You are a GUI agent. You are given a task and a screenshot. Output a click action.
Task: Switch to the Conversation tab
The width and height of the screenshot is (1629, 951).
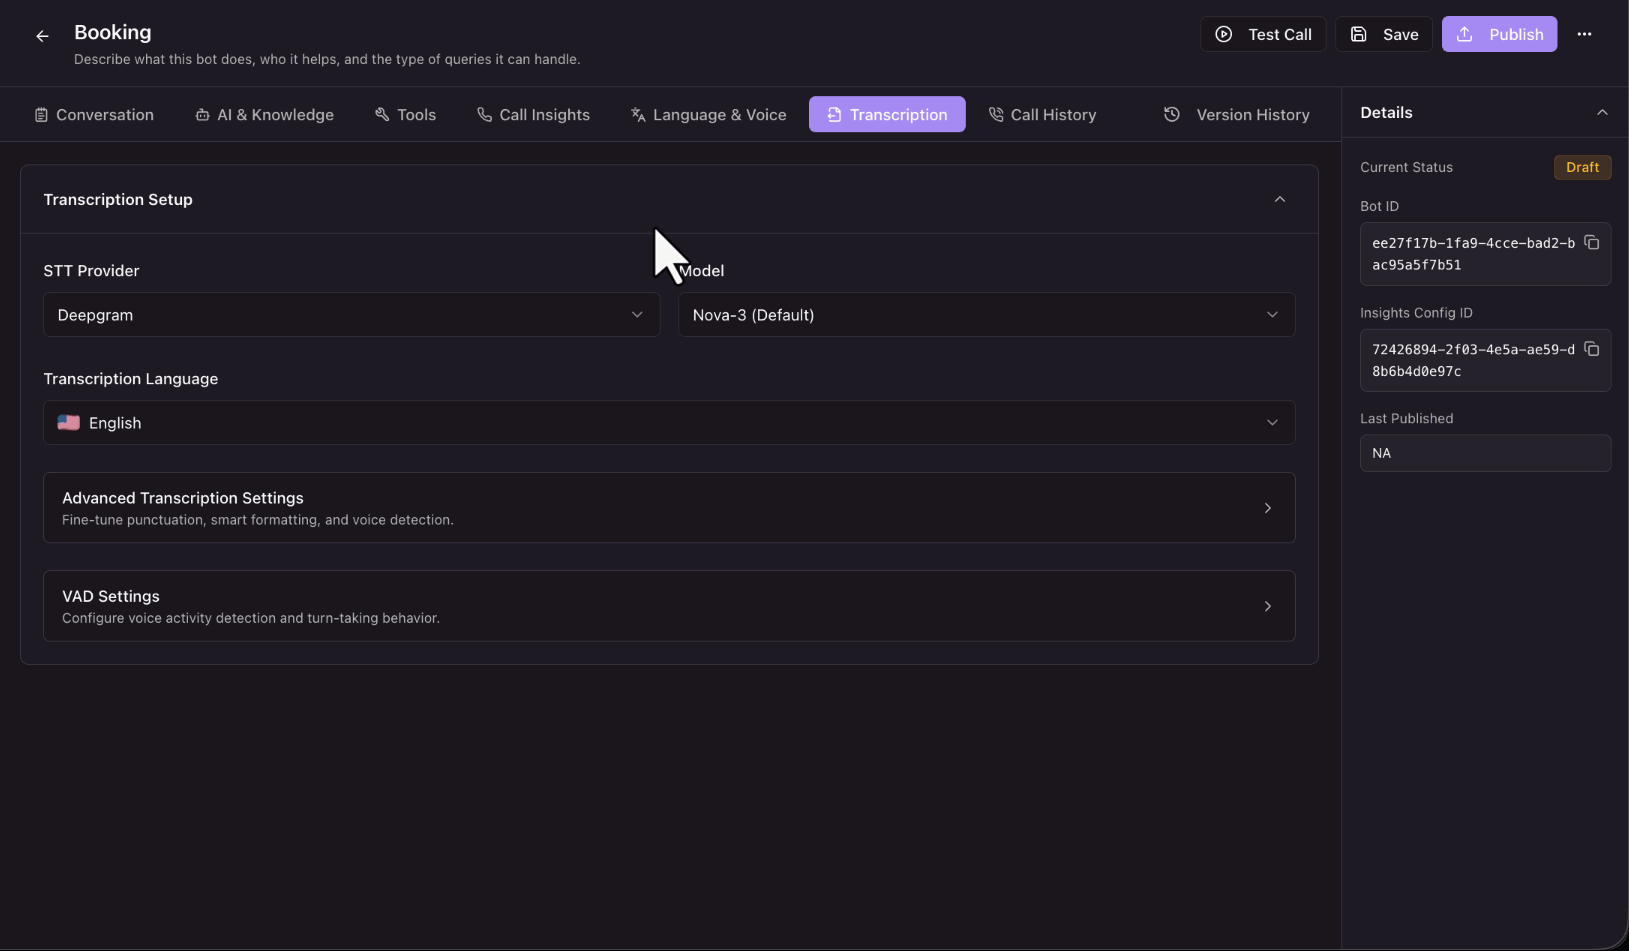point(94,115)
